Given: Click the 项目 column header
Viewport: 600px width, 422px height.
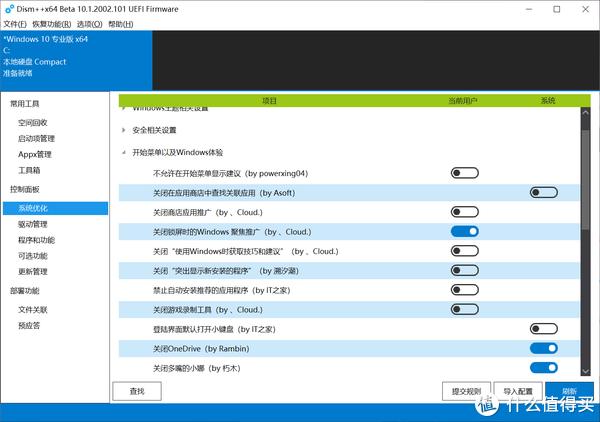Looking at the screenshot, I should (269, 101).
